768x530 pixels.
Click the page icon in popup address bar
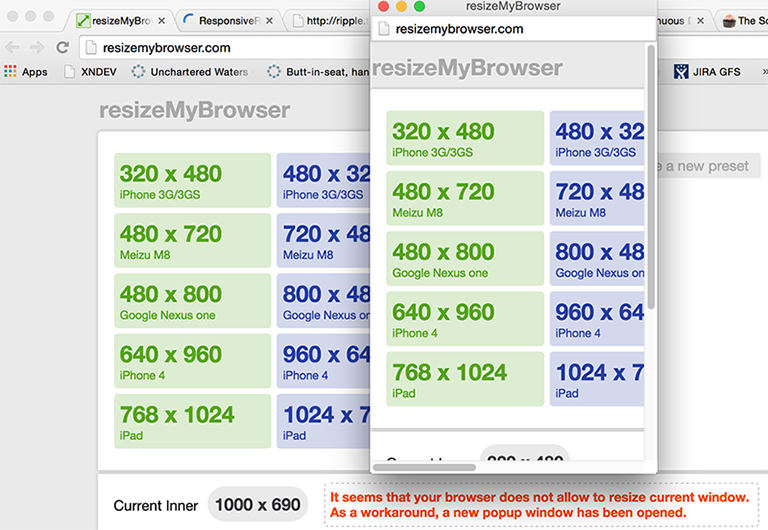pyautogui.click(x=384, y=29)
